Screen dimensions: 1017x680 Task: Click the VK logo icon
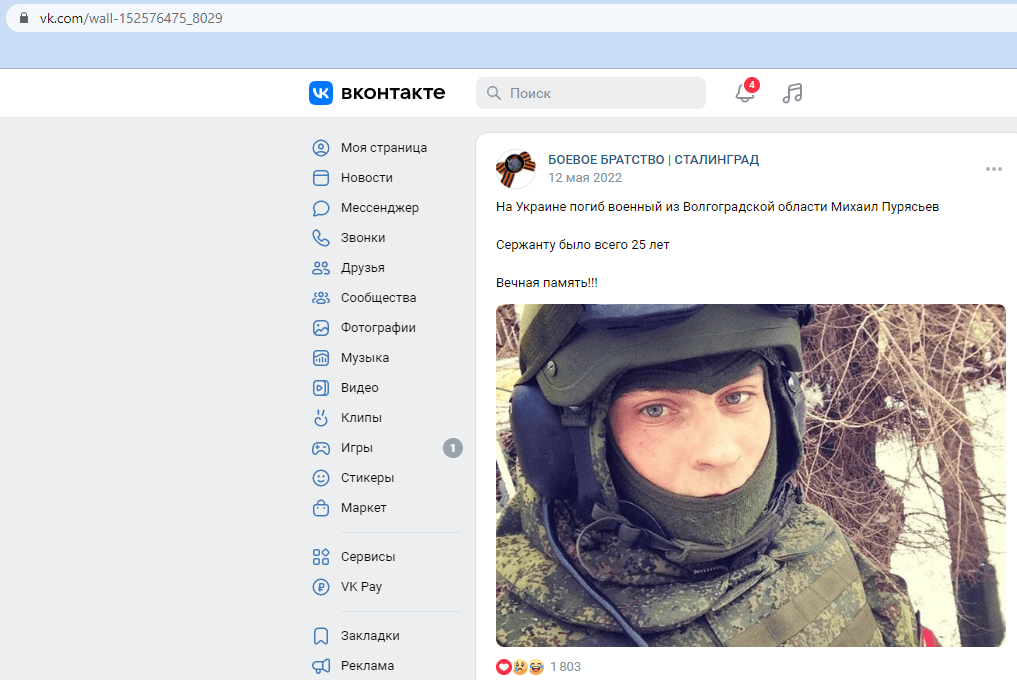[x=320, y=93]
